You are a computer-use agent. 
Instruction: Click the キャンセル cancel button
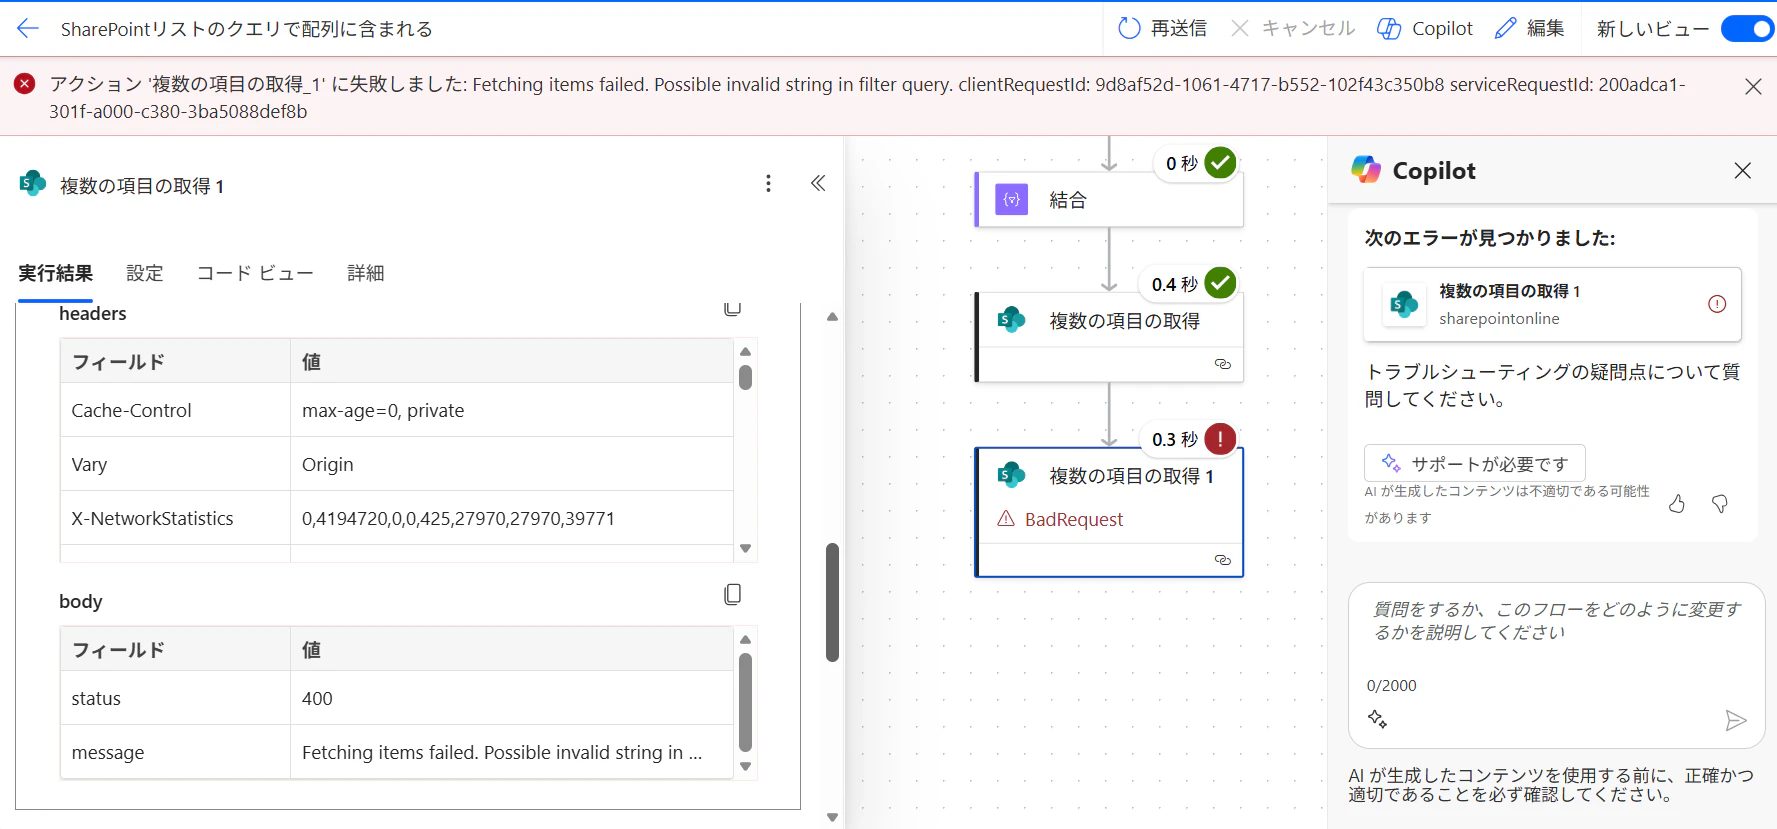(x=1292, y=28)
